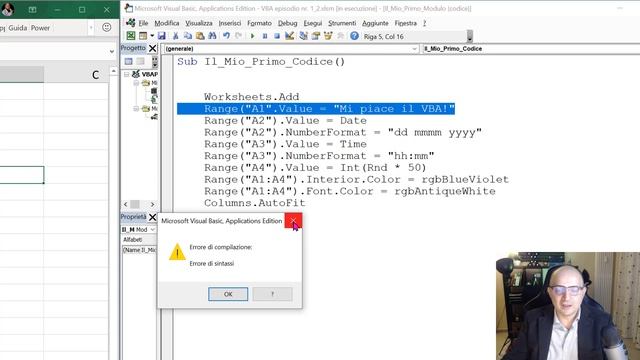This screenshot has height=360, width=640.
Task: Select column C header in Excel
Action: tap(76, 75)
